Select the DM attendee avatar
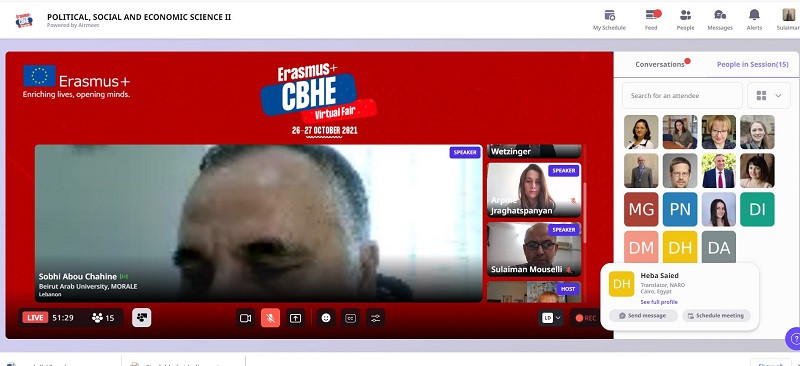Viewport: 800px width, 366px height. coord(641,247)
